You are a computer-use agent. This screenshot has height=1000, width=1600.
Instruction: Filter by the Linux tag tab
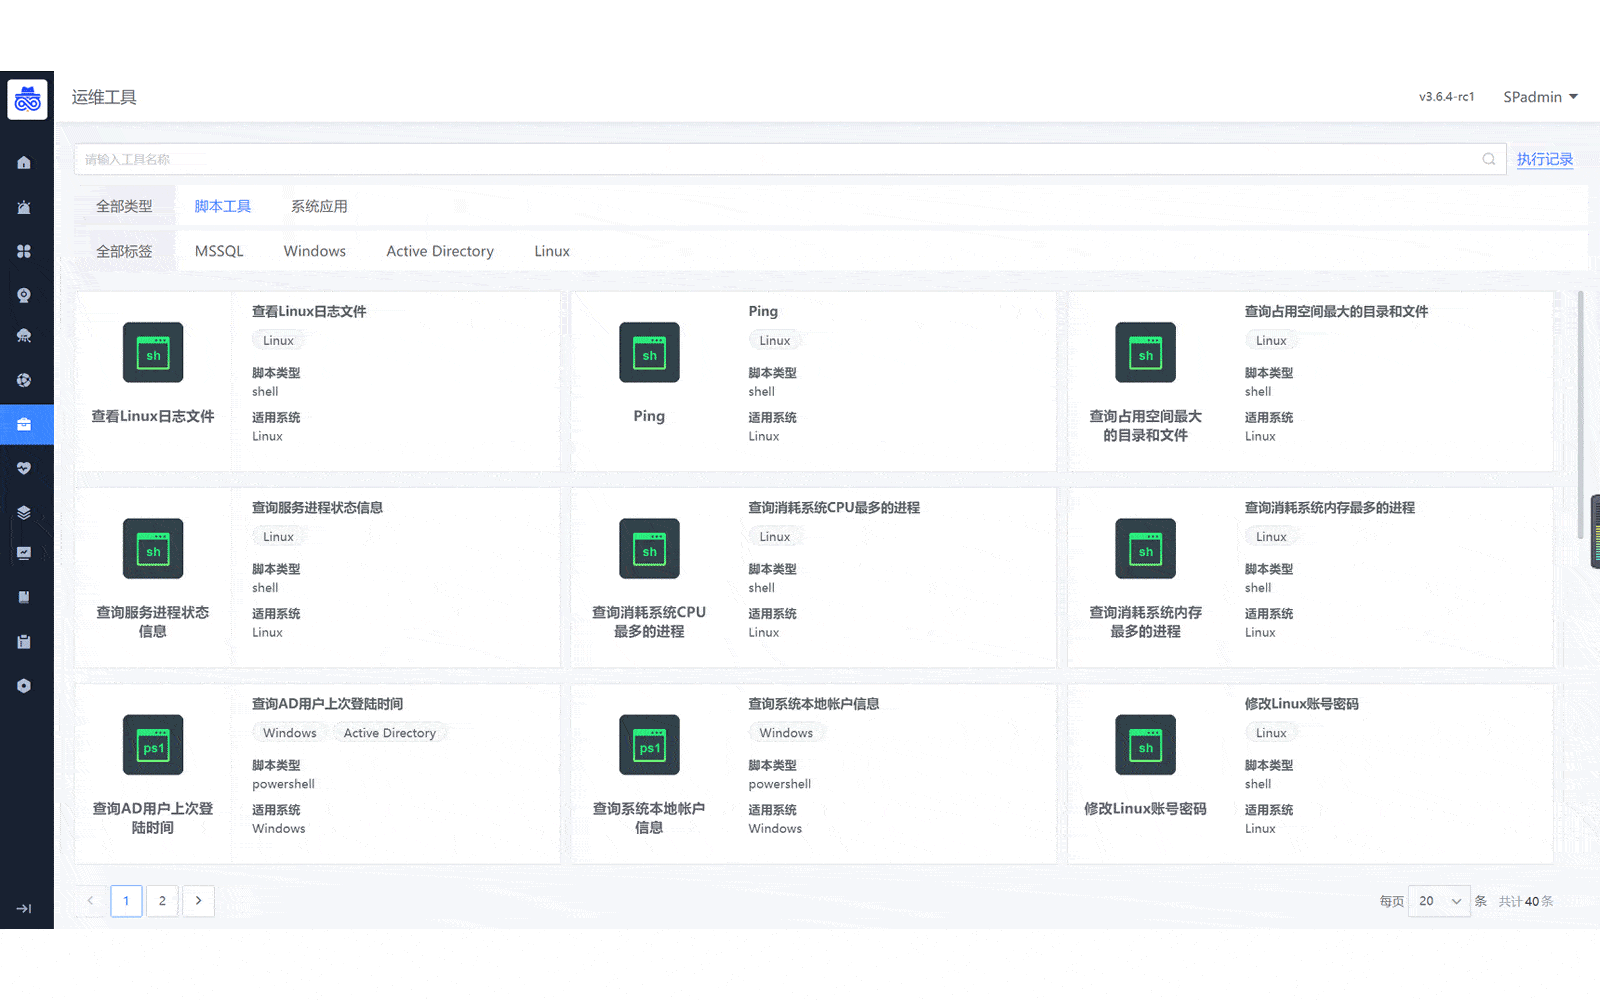coord(552,251)
